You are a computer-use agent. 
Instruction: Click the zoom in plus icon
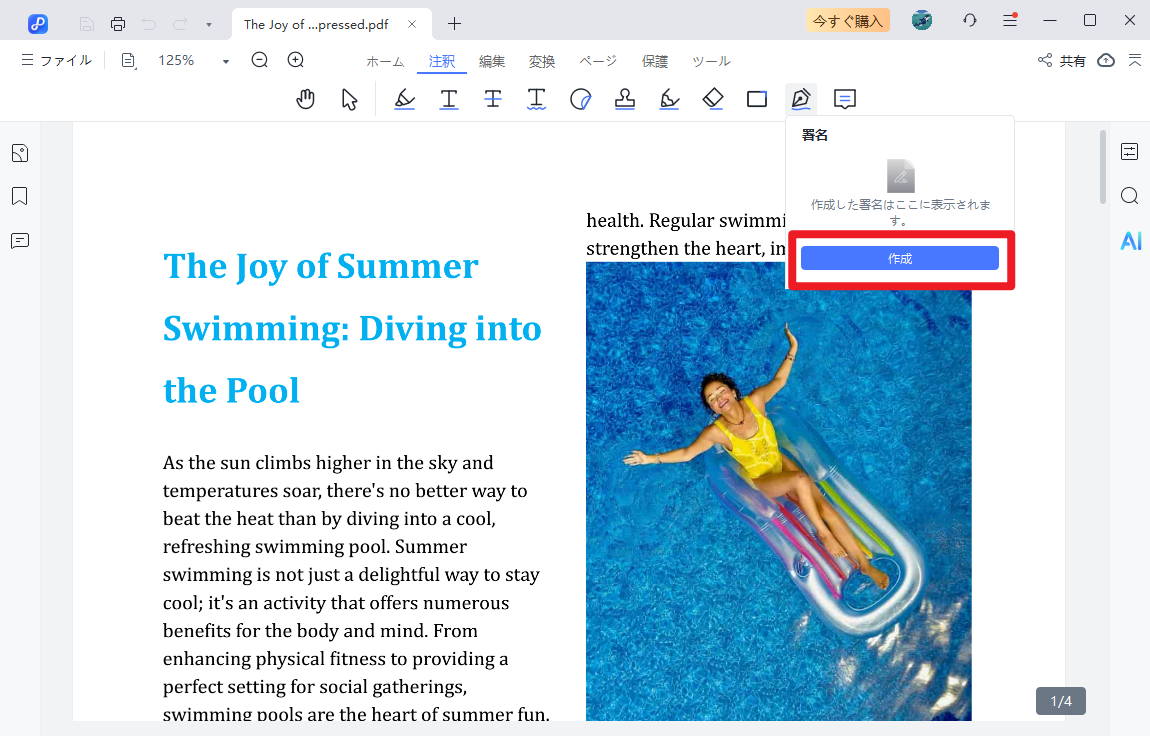click(x=295, y=61)
